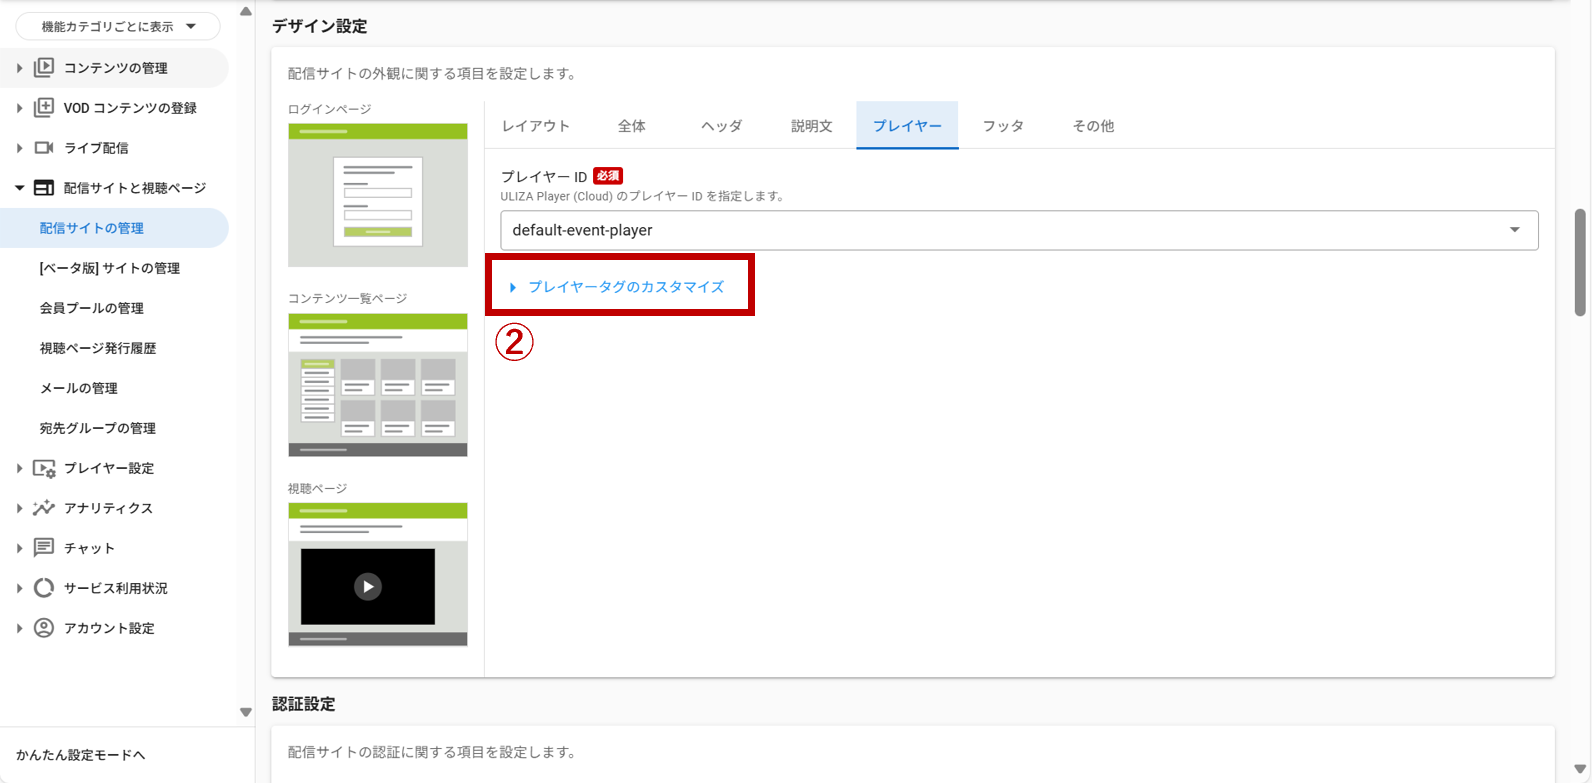
Task: Open the プレイヤー ID dropdown
Action: coord(1018,230)
